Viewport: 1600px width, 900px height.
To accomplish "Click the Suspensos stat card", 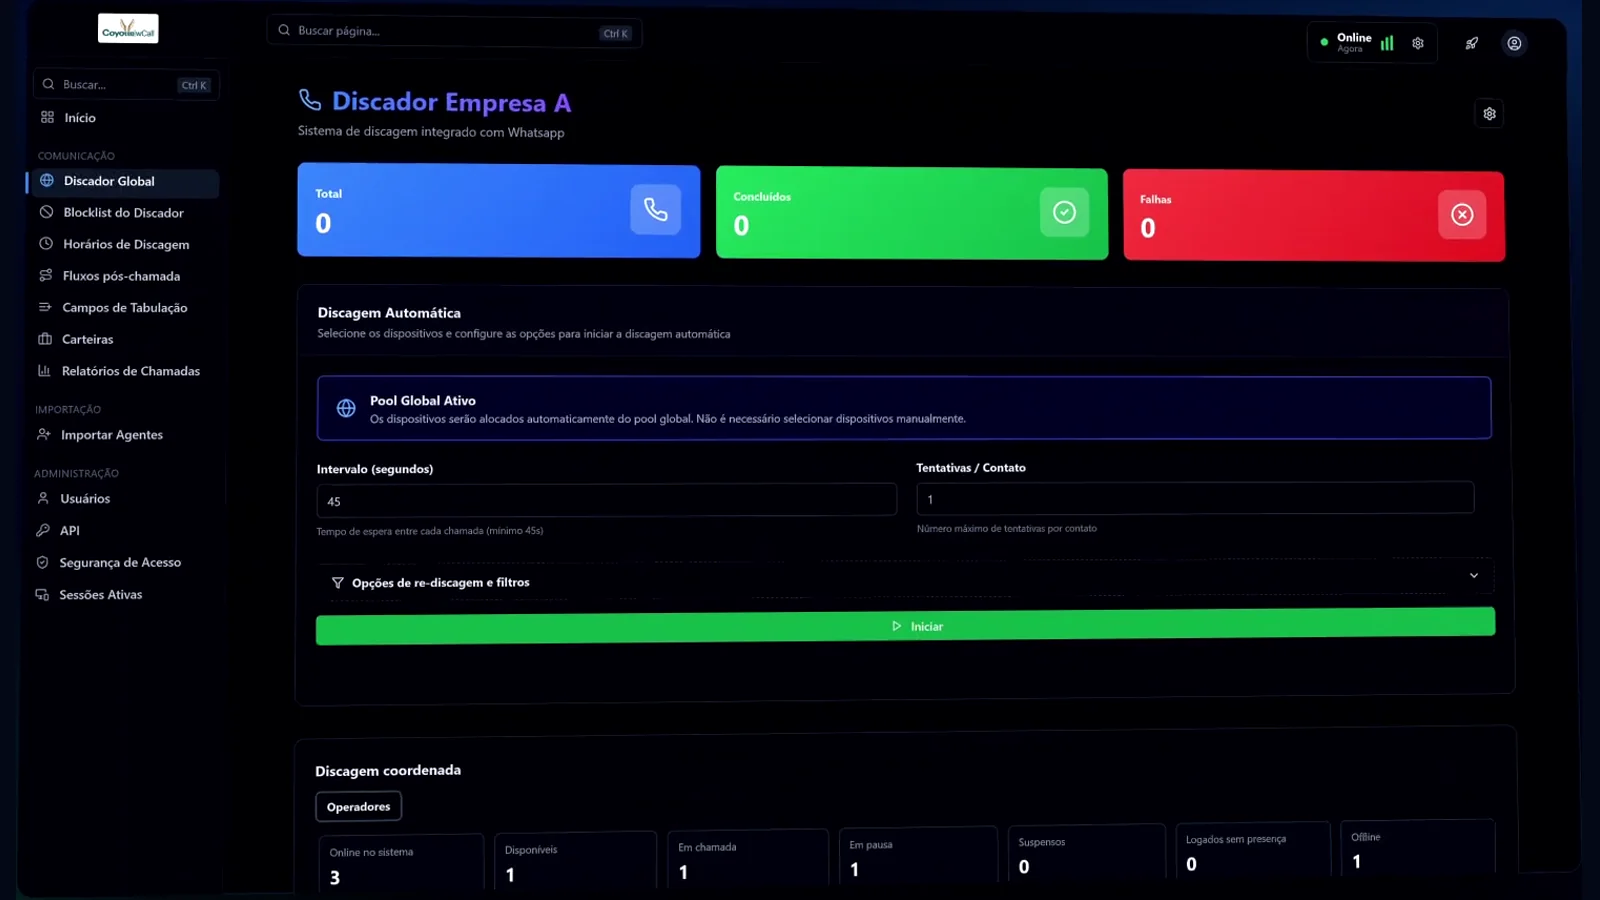I will (1086, 853).
